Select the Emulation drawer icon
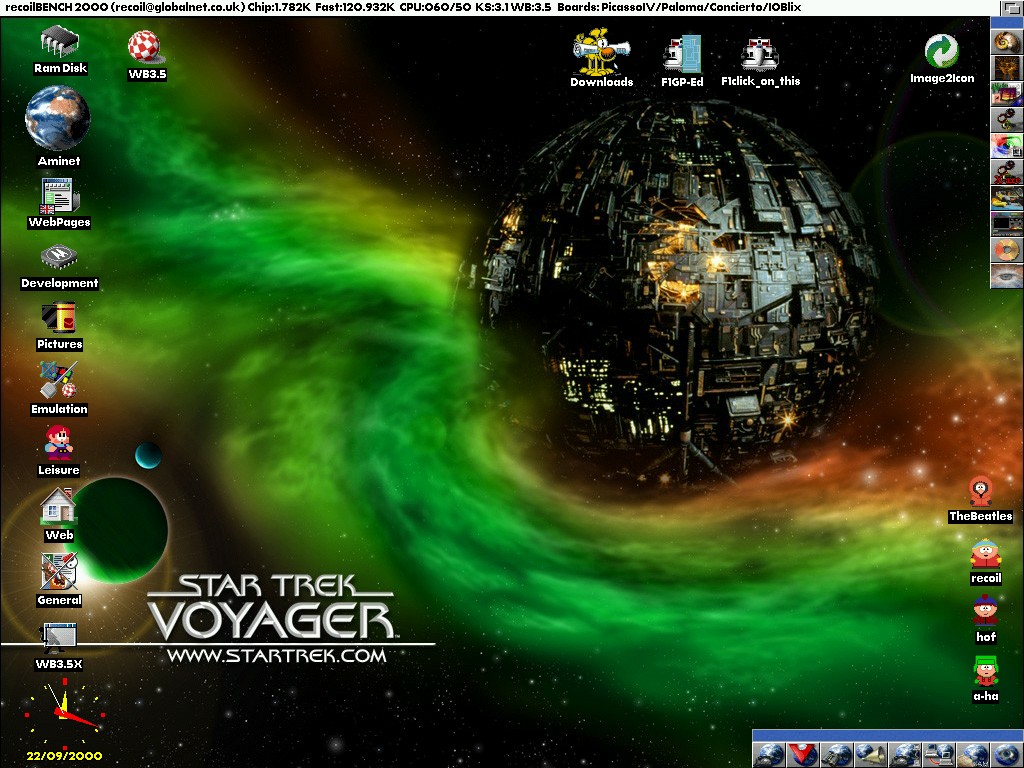This screenshot has height=768, width=1024. click(x=59, y=381)
